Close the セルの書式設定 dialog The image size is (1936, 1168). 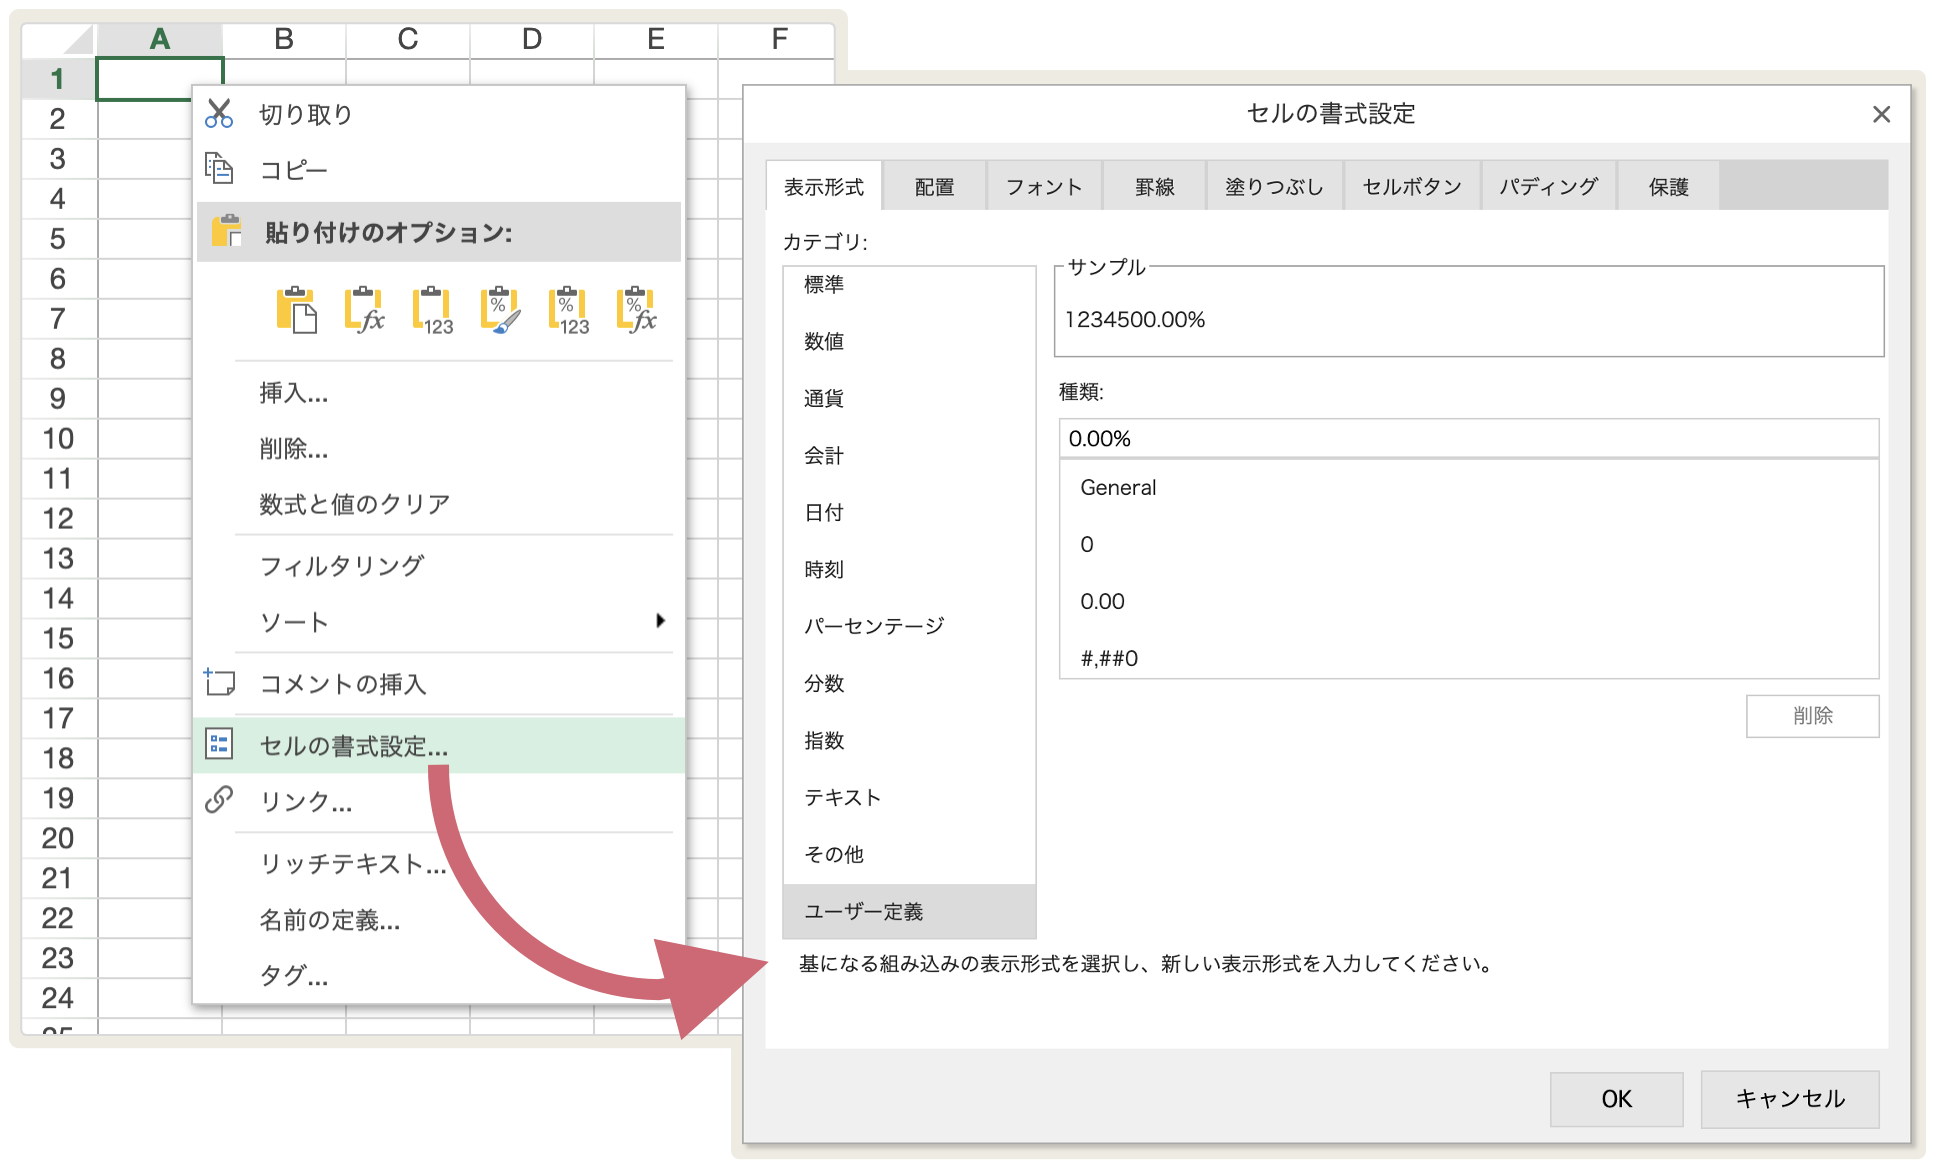(1881, 114)
